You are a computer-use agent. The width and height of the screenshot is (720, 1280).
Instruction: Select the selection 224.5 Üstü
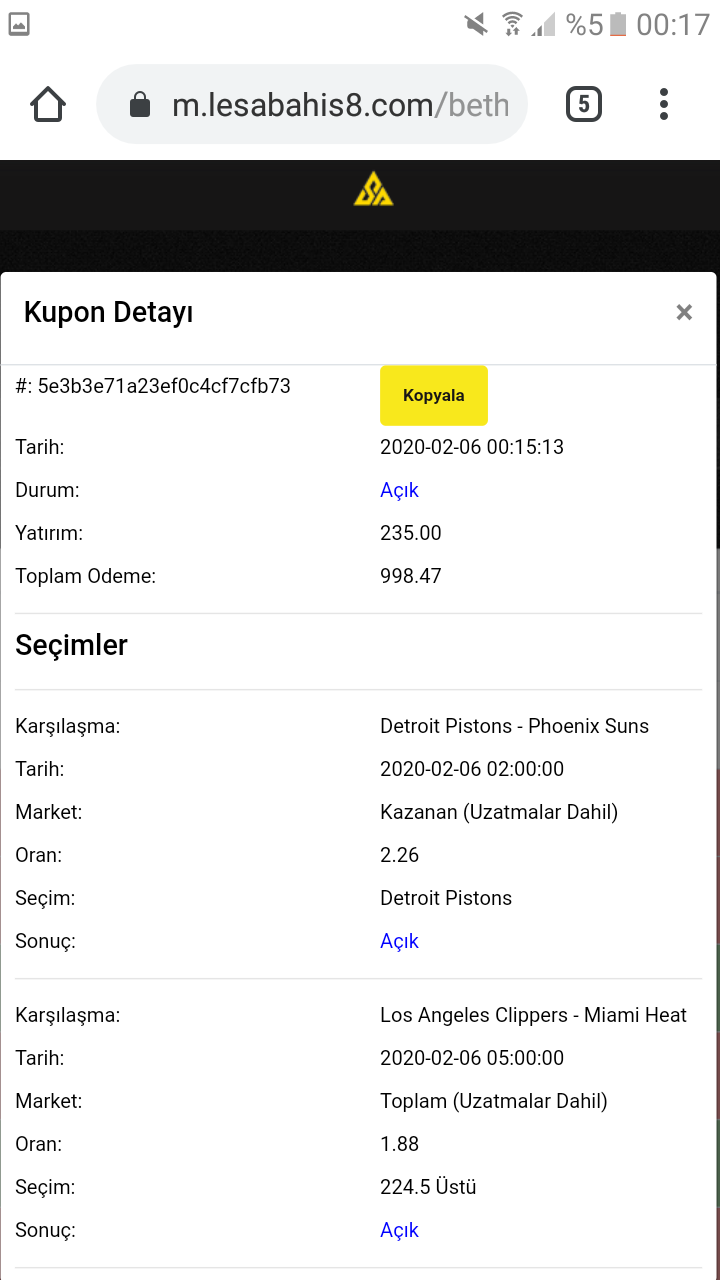click(428, 1187)
